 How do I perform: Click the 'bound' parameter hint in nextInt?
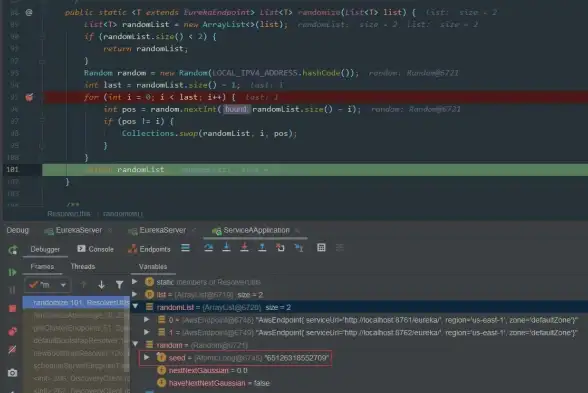pyautogui.click(x=236, y=109)
